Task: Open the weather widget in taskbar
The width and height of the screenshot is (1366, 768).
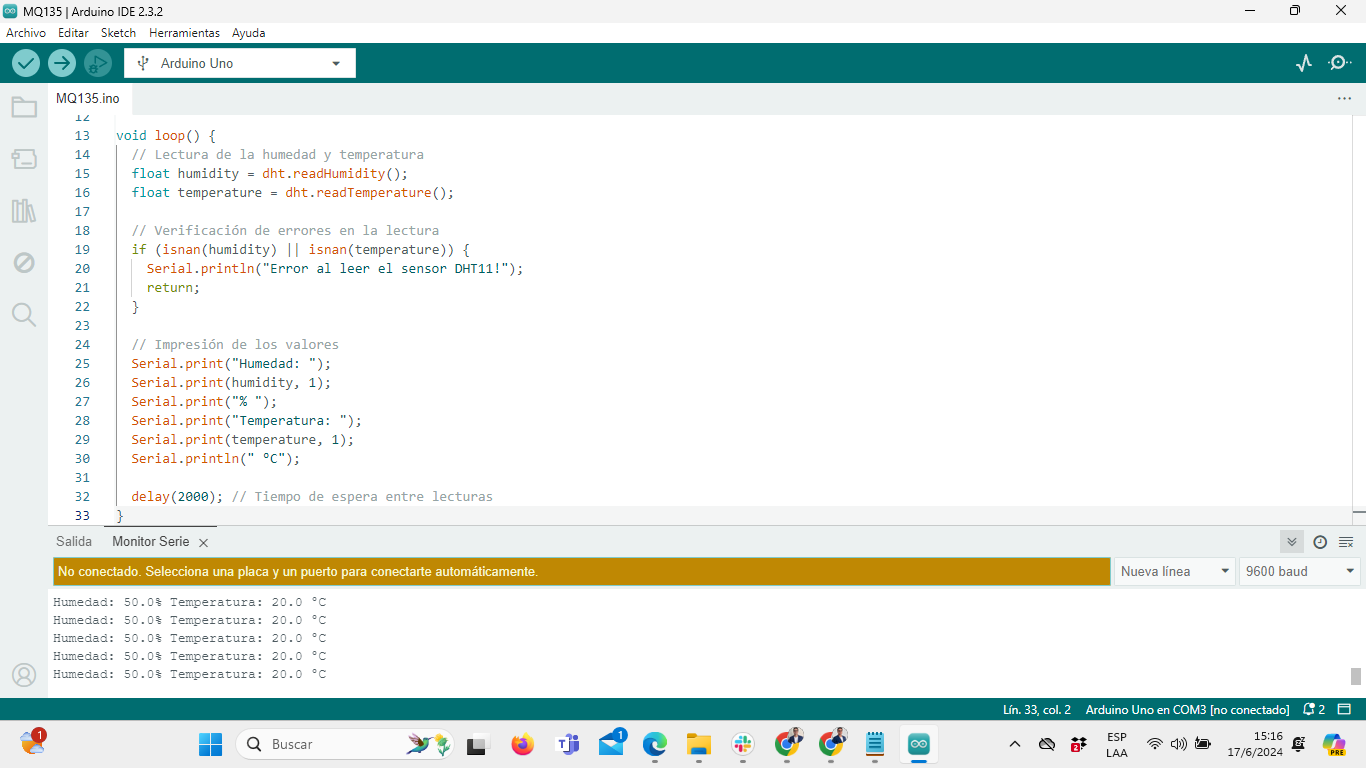Action: pyautogui.click(x=32, y=742)
